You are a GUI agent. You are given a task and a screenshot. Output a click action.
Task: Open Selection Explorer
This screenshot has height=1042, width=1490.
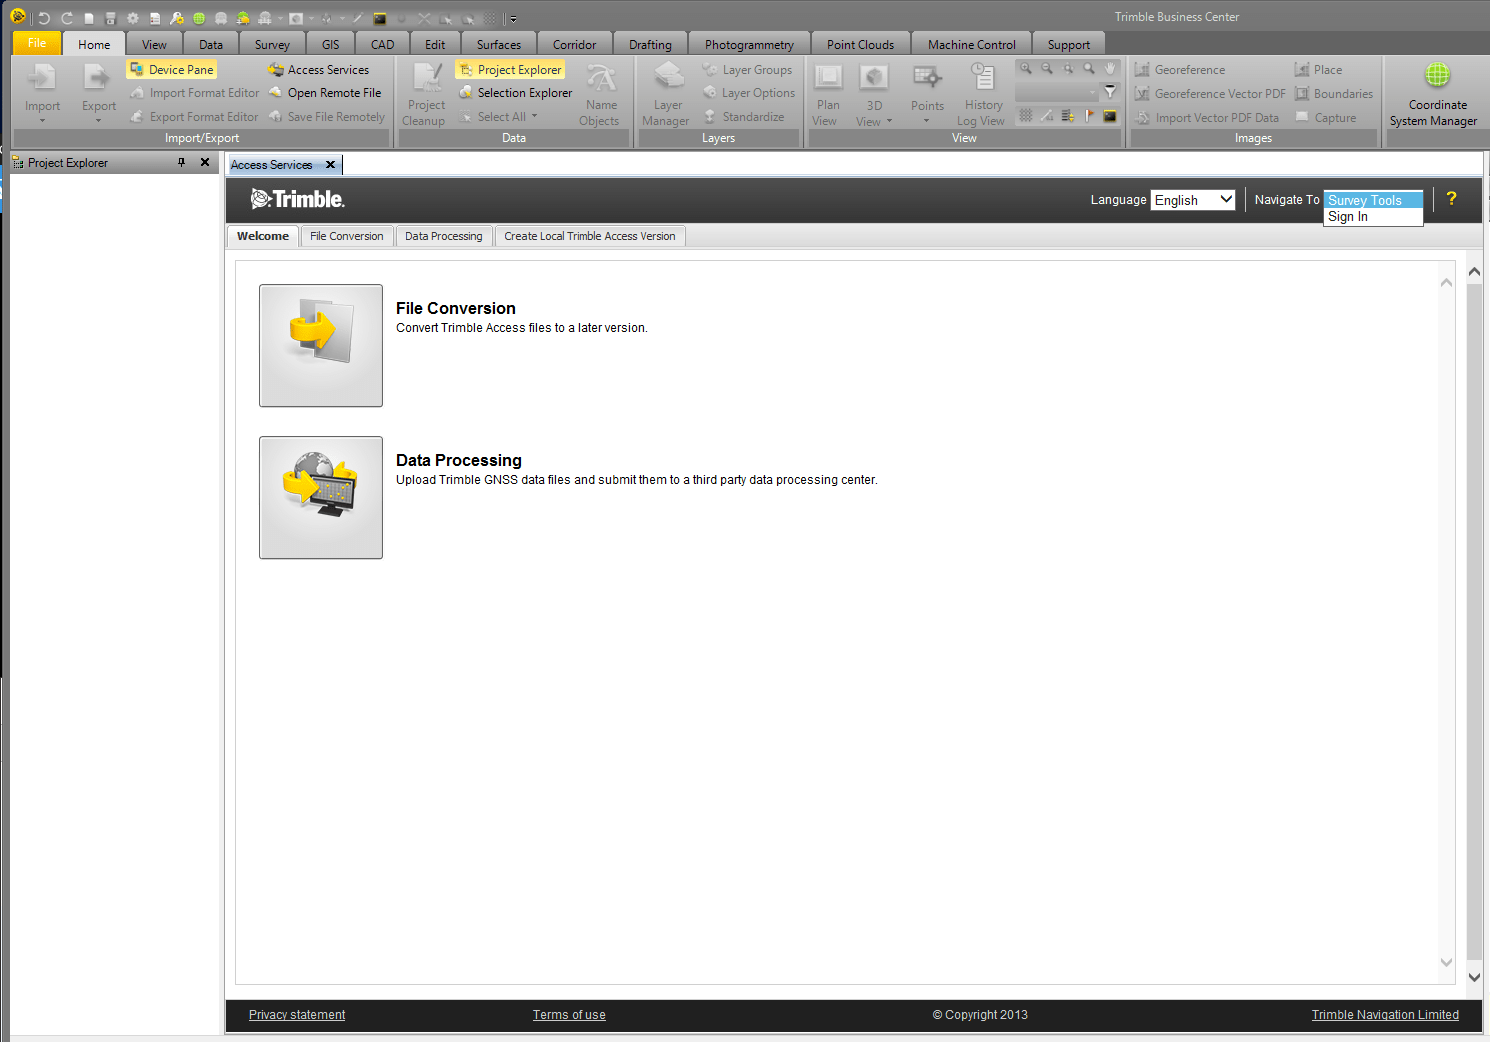pos(516,93)
